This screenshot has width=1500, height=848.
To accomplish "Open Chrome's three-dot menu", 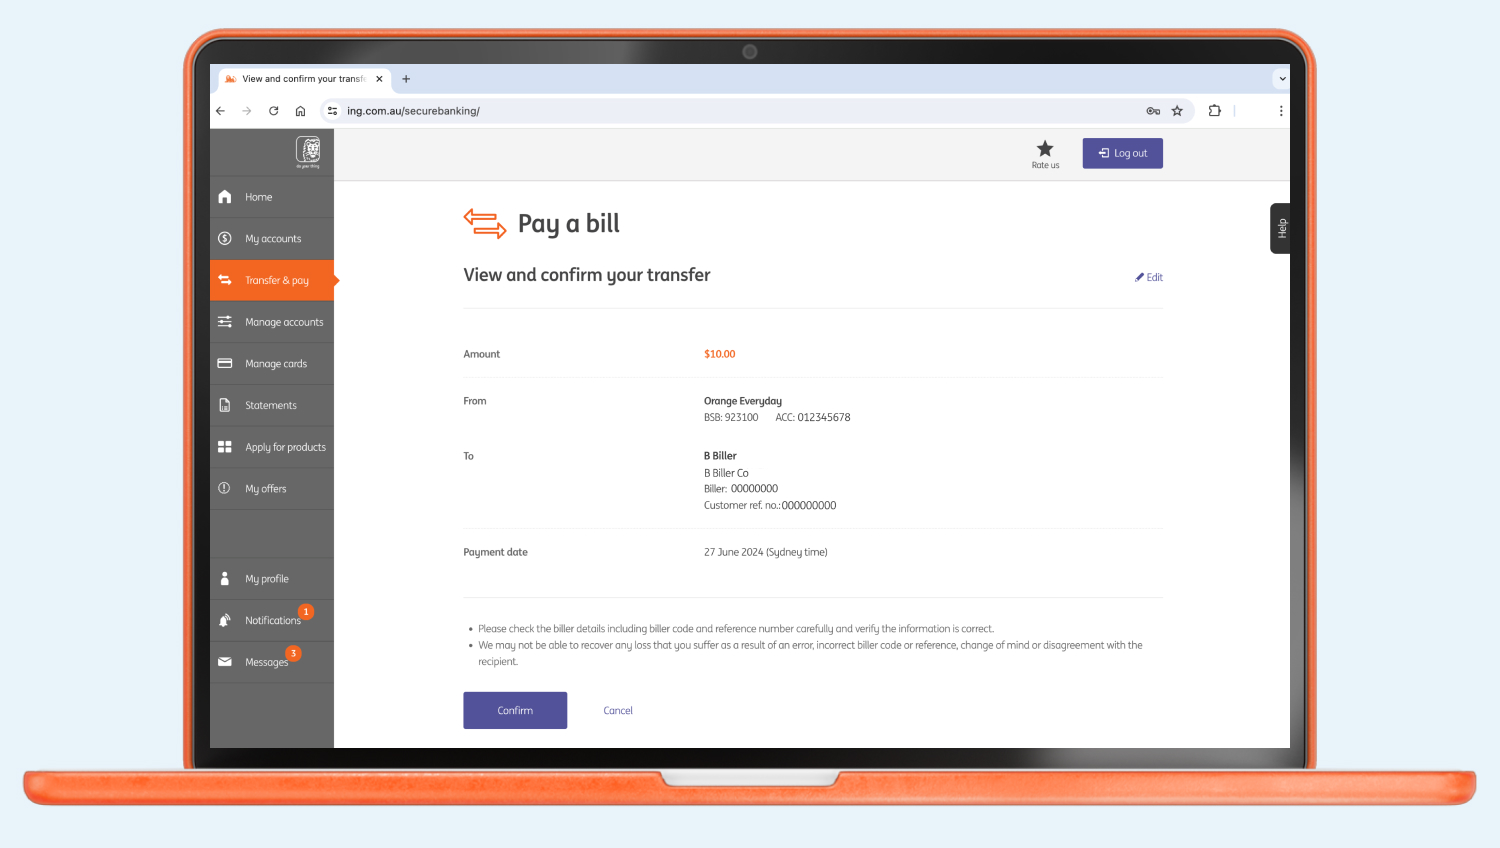I will coord(1281,111).
